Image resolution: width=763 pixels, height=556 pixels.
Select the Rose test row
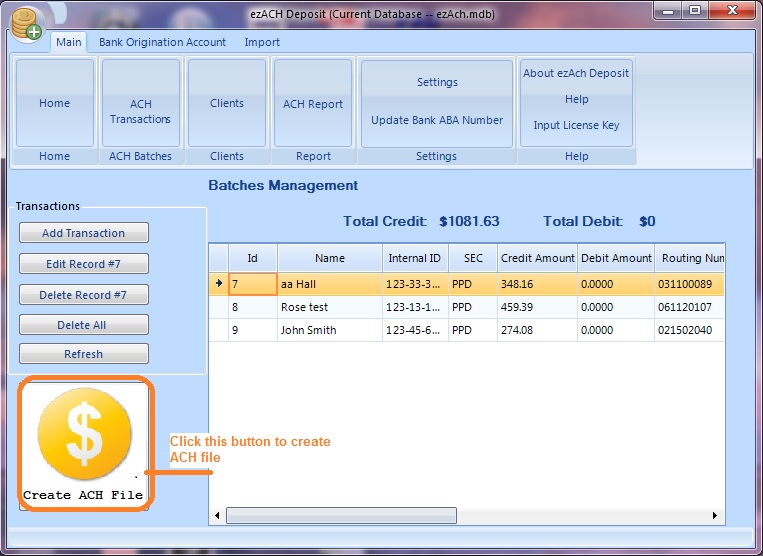click(328, 308)
